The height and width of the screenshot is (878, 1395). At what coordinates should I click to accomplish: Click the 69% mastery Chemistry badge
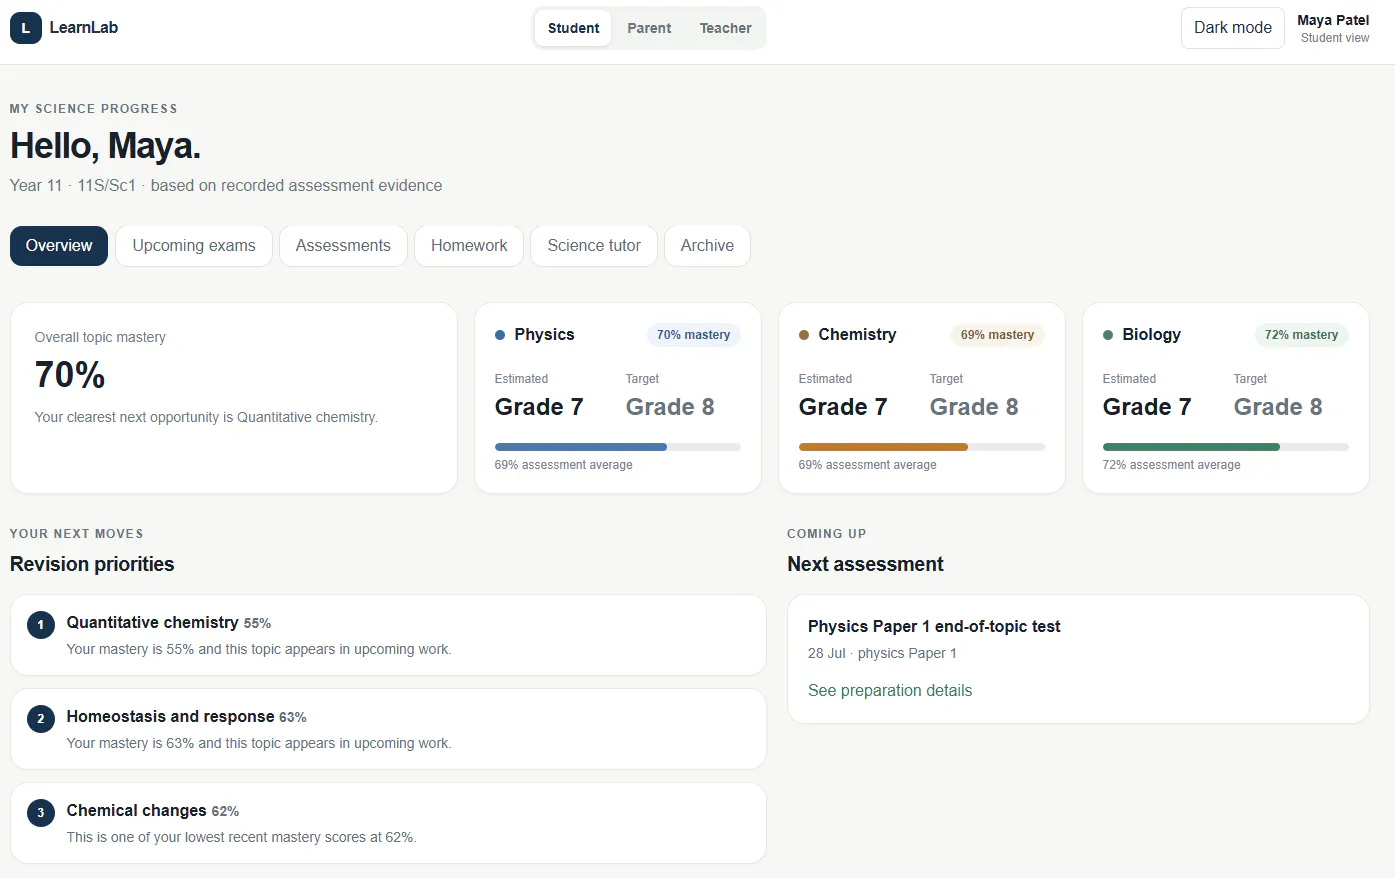pos(998,335)
